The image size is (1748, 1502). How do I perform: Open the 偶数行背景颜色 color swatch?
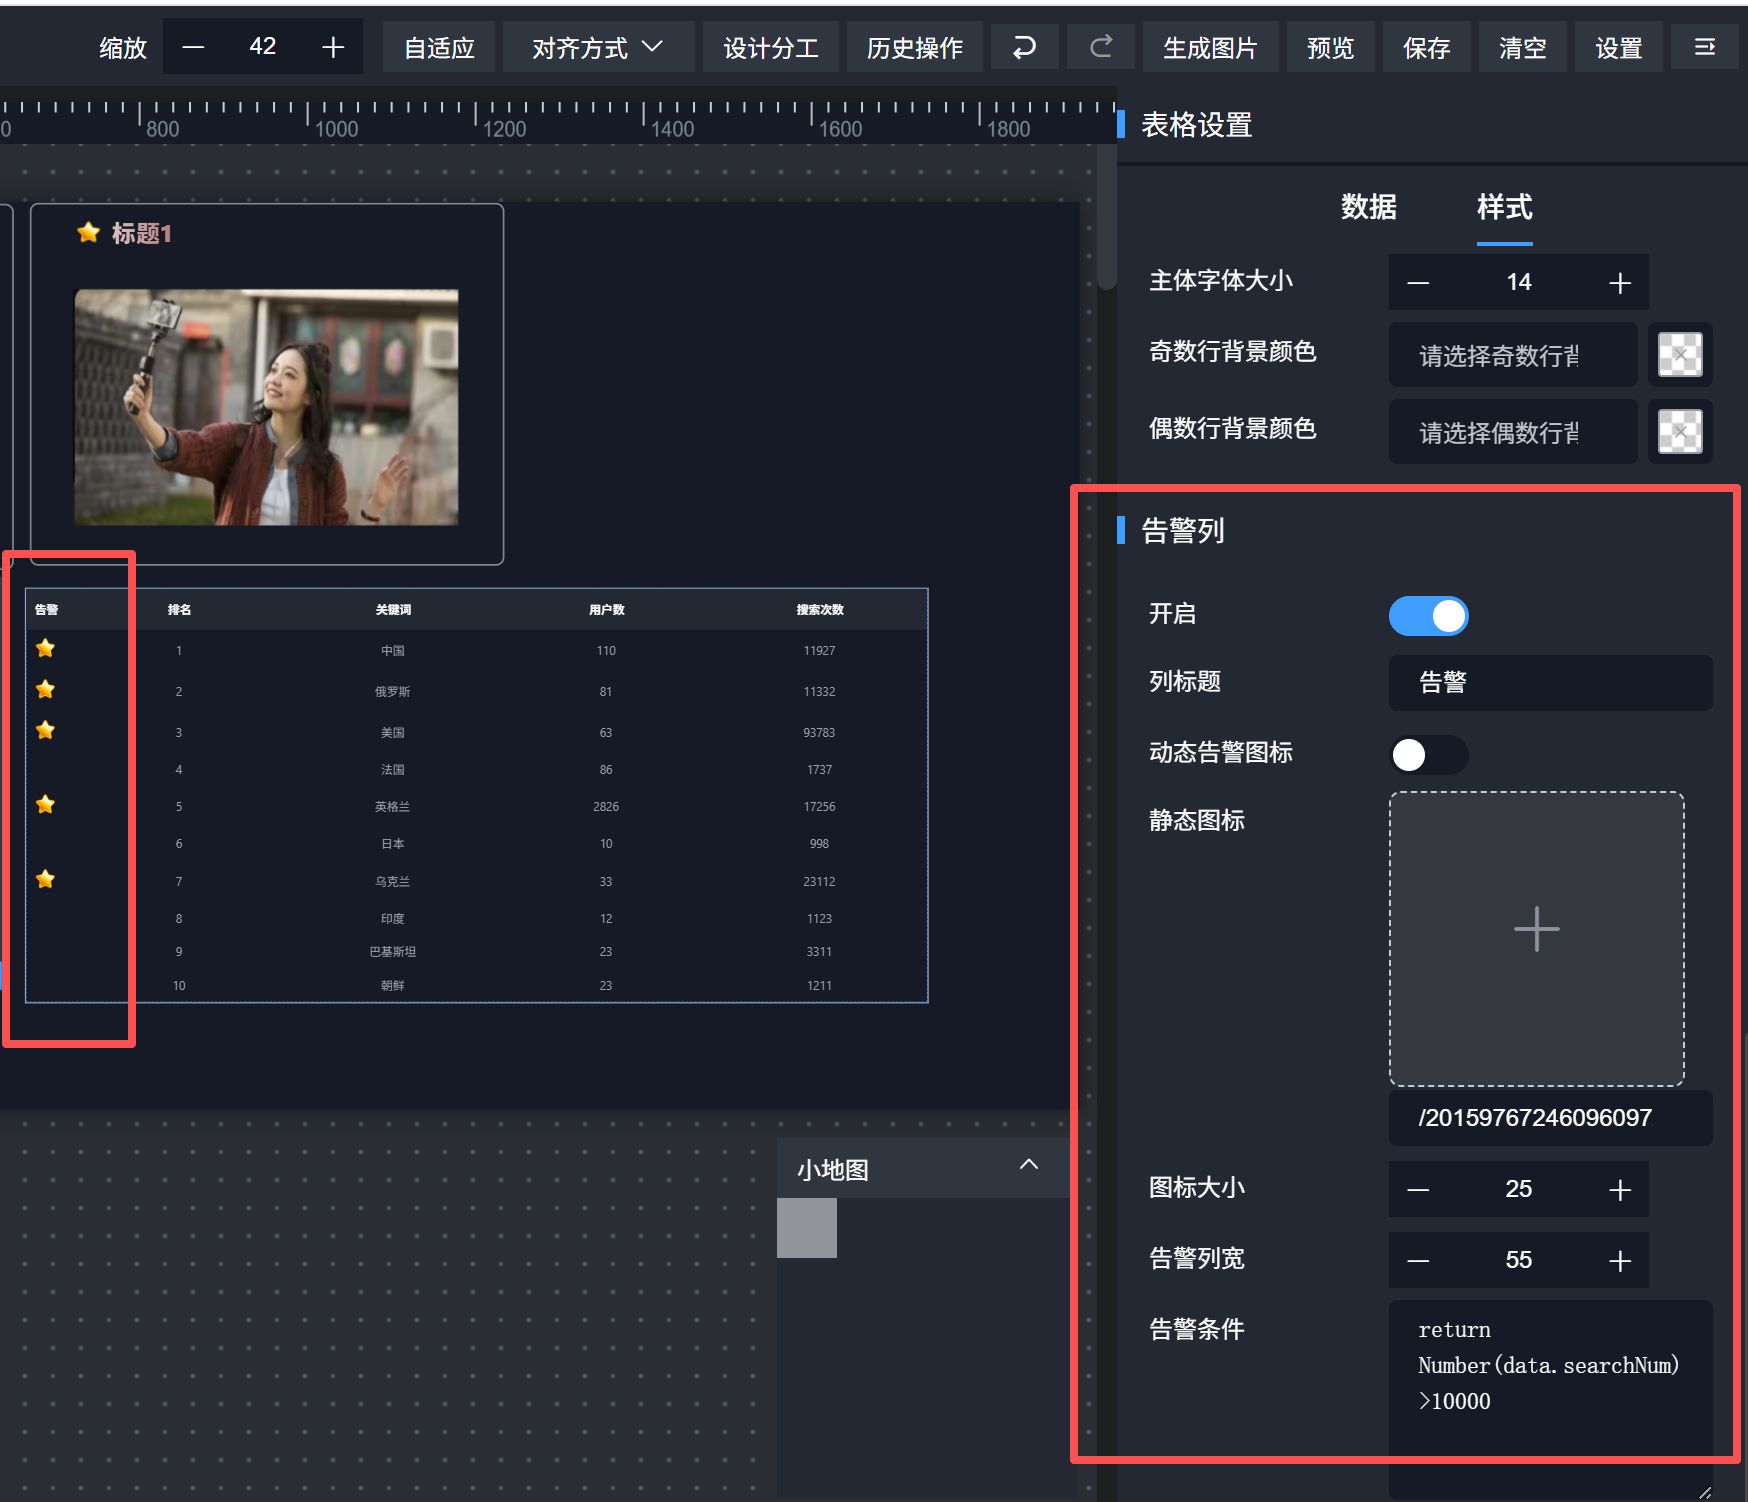pyautogui.click(x=1680, y=432)
